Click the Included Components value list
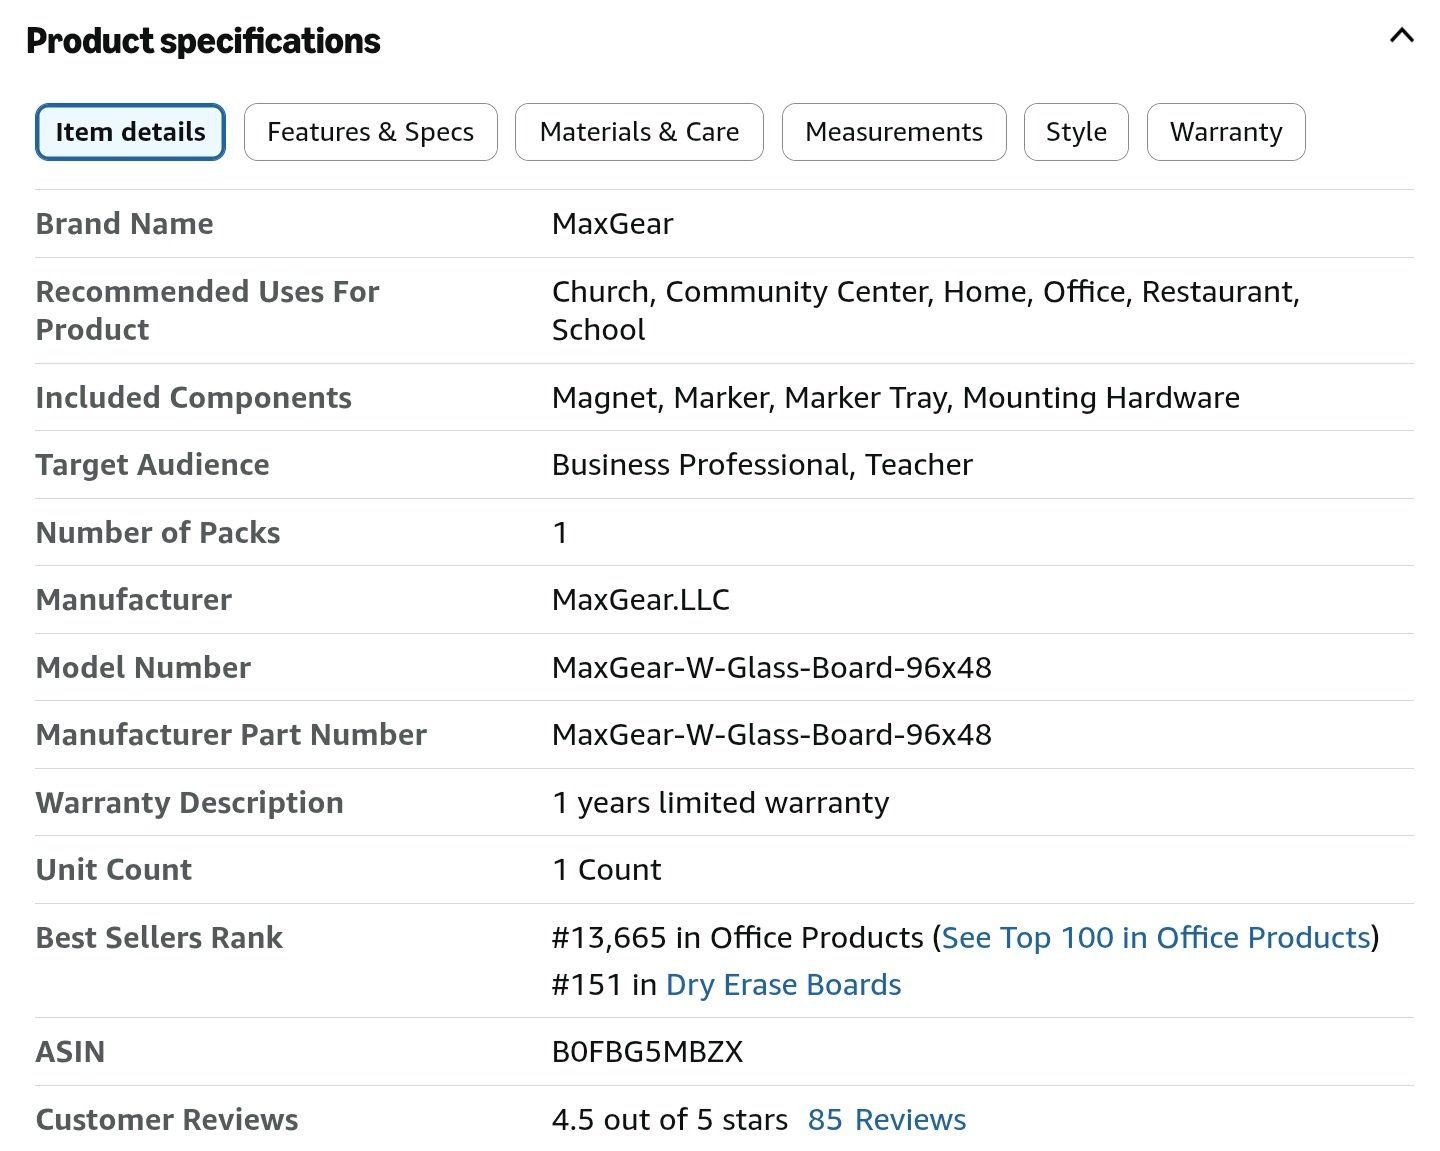Screen dimensions: 1440x1151 (x=896, y=398)
